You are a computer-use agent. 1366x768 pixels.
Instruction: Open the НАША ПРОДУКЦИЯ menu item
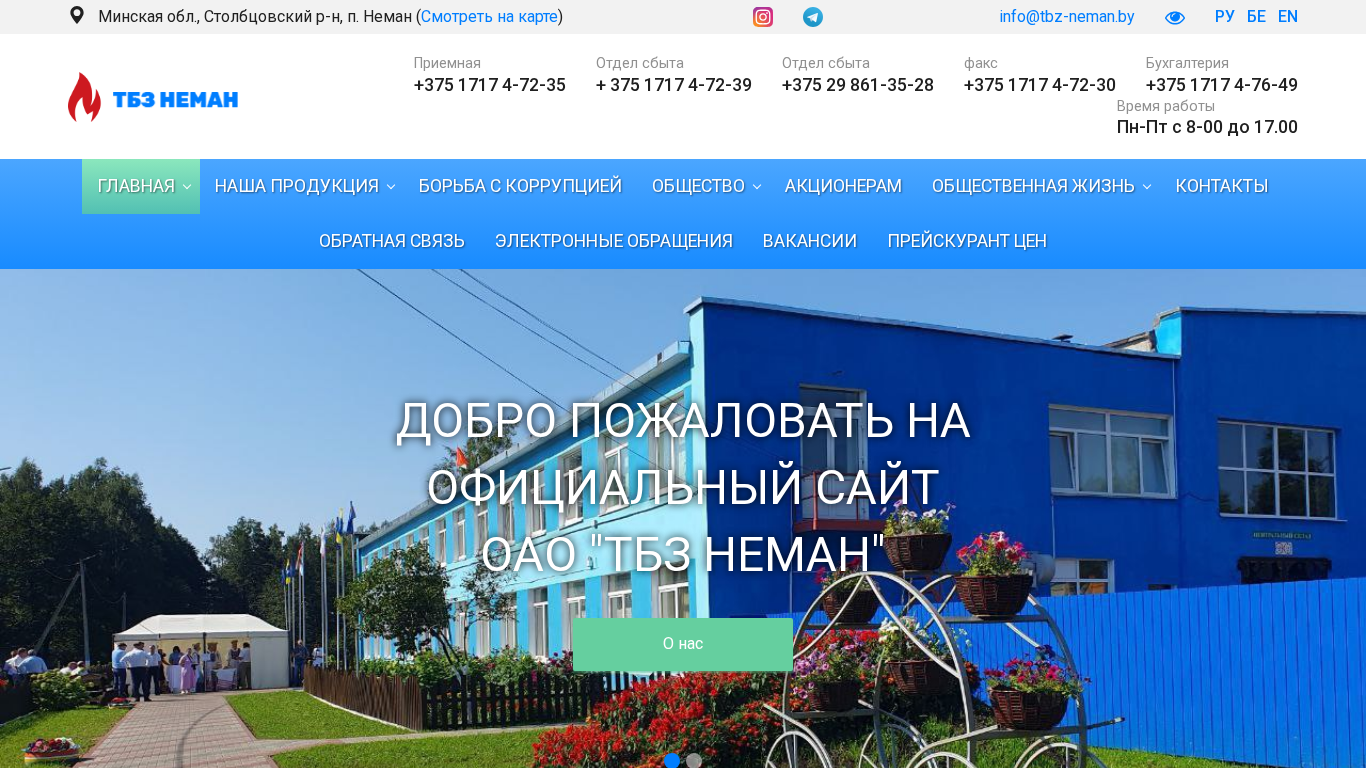pos(297,186)
